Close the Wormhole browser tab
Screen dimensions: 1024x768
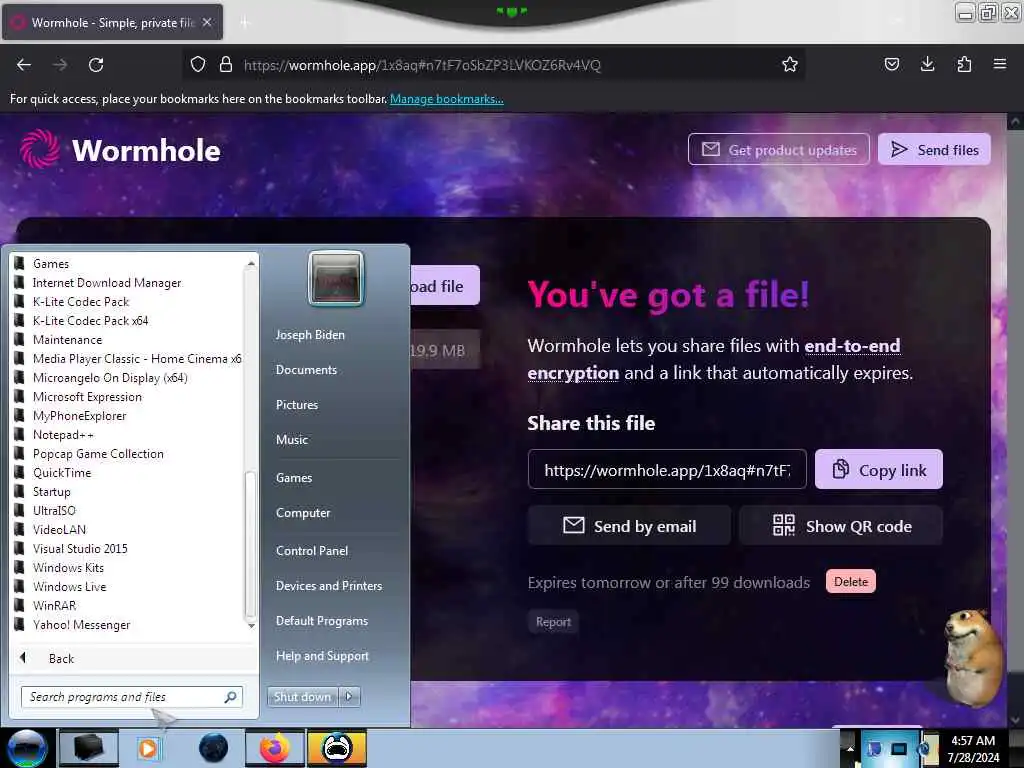[x=207, y=22]
